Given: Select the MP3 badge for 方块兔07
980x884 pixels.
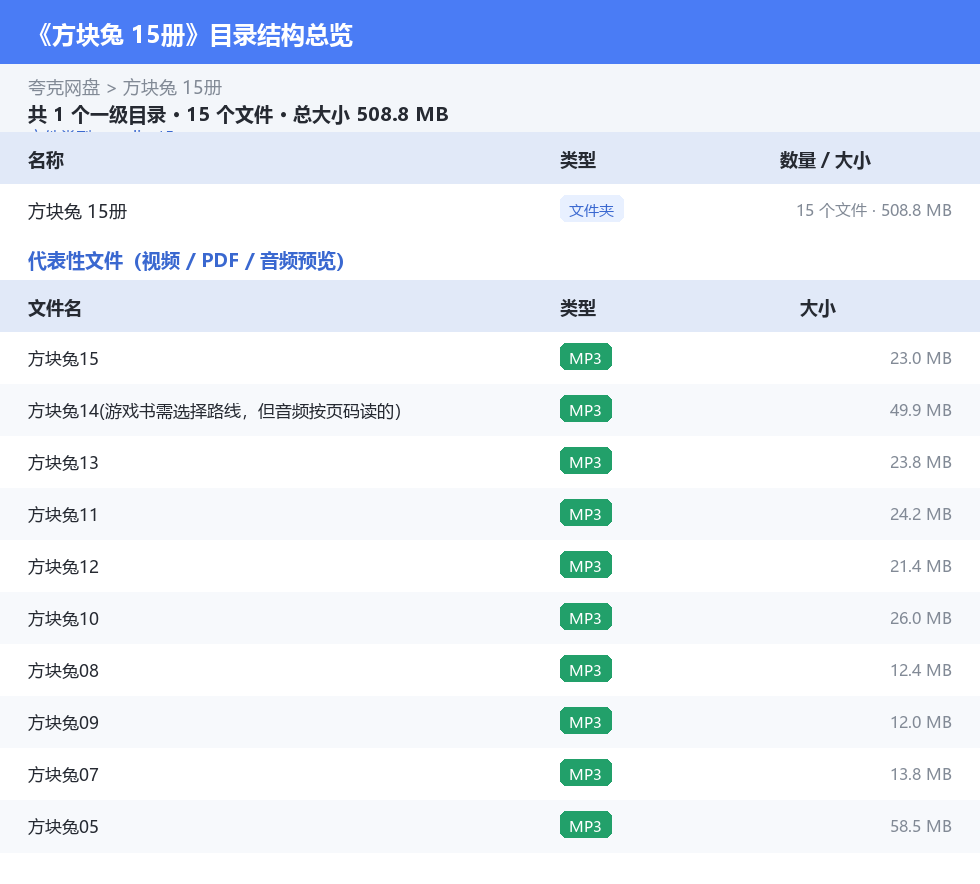Looking at the screenshot, I should [x=586, y=773].
